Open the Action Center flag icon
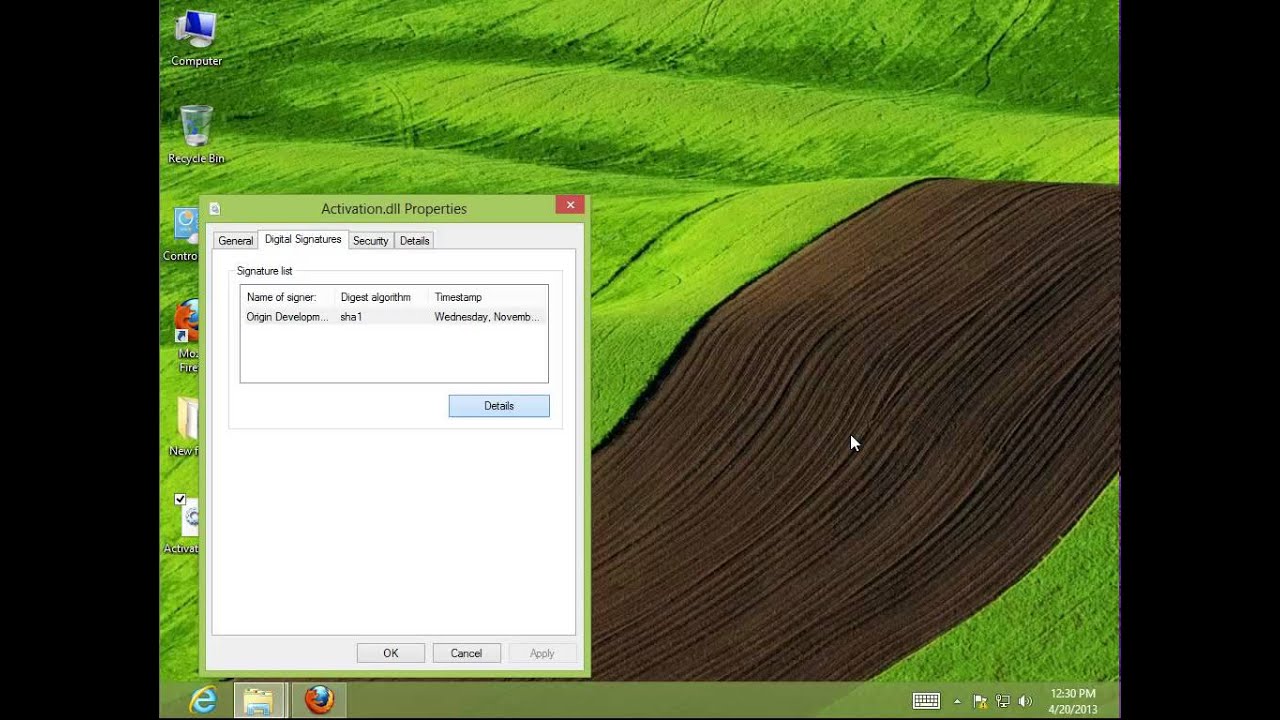Viewport: 1280px width, 720px height. pos(980,701)
